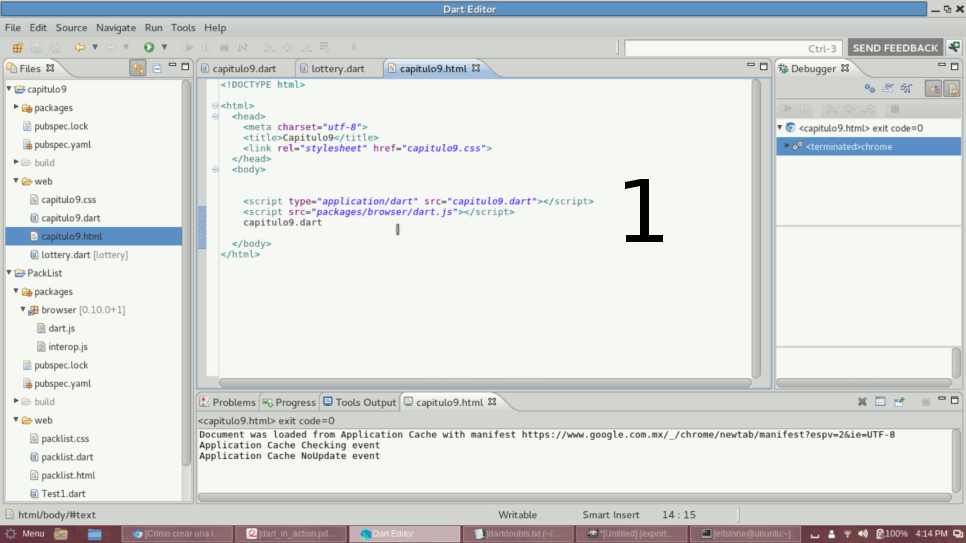This screenshot has height=543, width=966.
Task: Expand the build folder under capitulo9
Action: coord(16,162)
